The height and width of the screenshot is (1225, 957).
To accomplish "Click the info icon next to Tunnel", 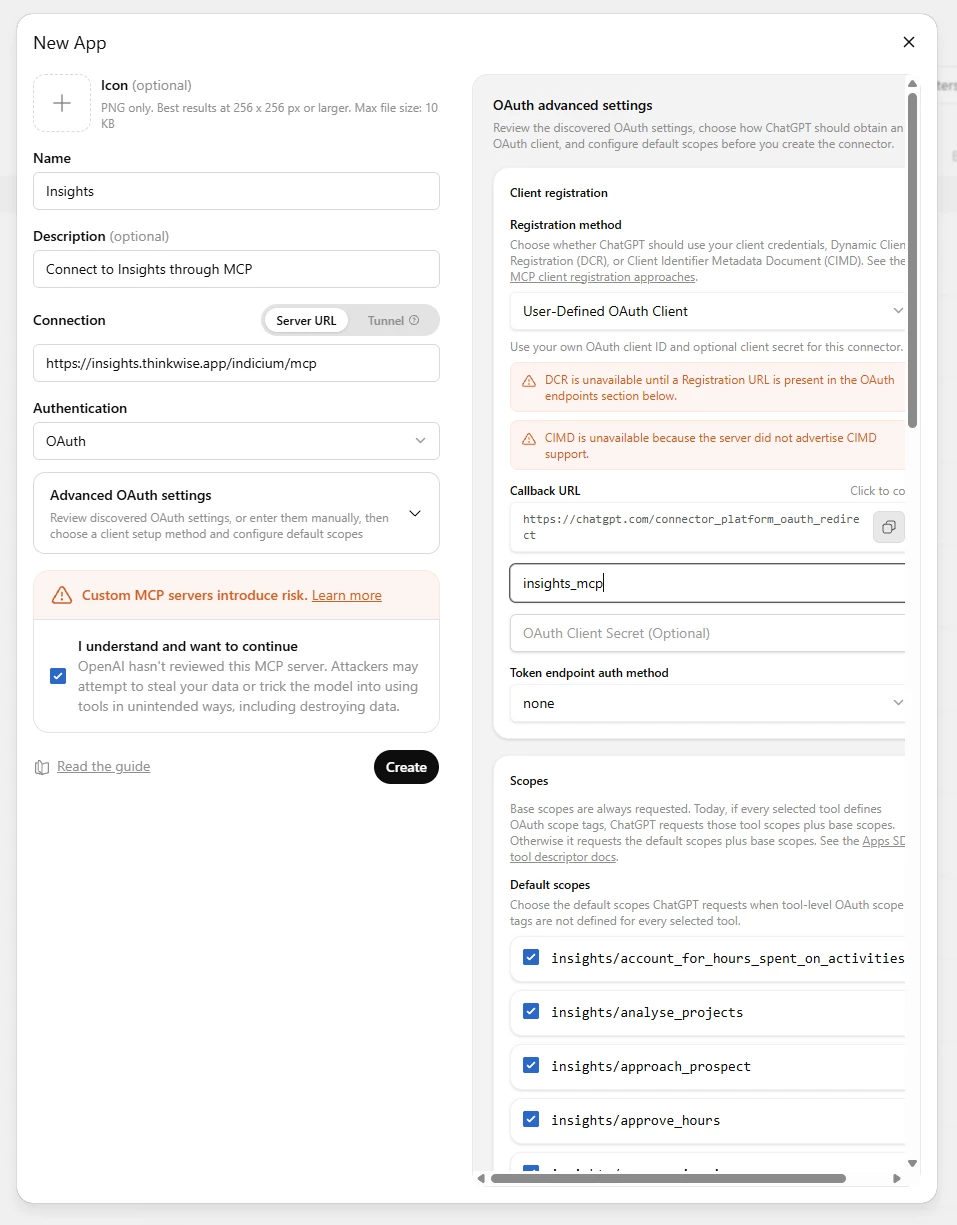I will click(414, 321).
